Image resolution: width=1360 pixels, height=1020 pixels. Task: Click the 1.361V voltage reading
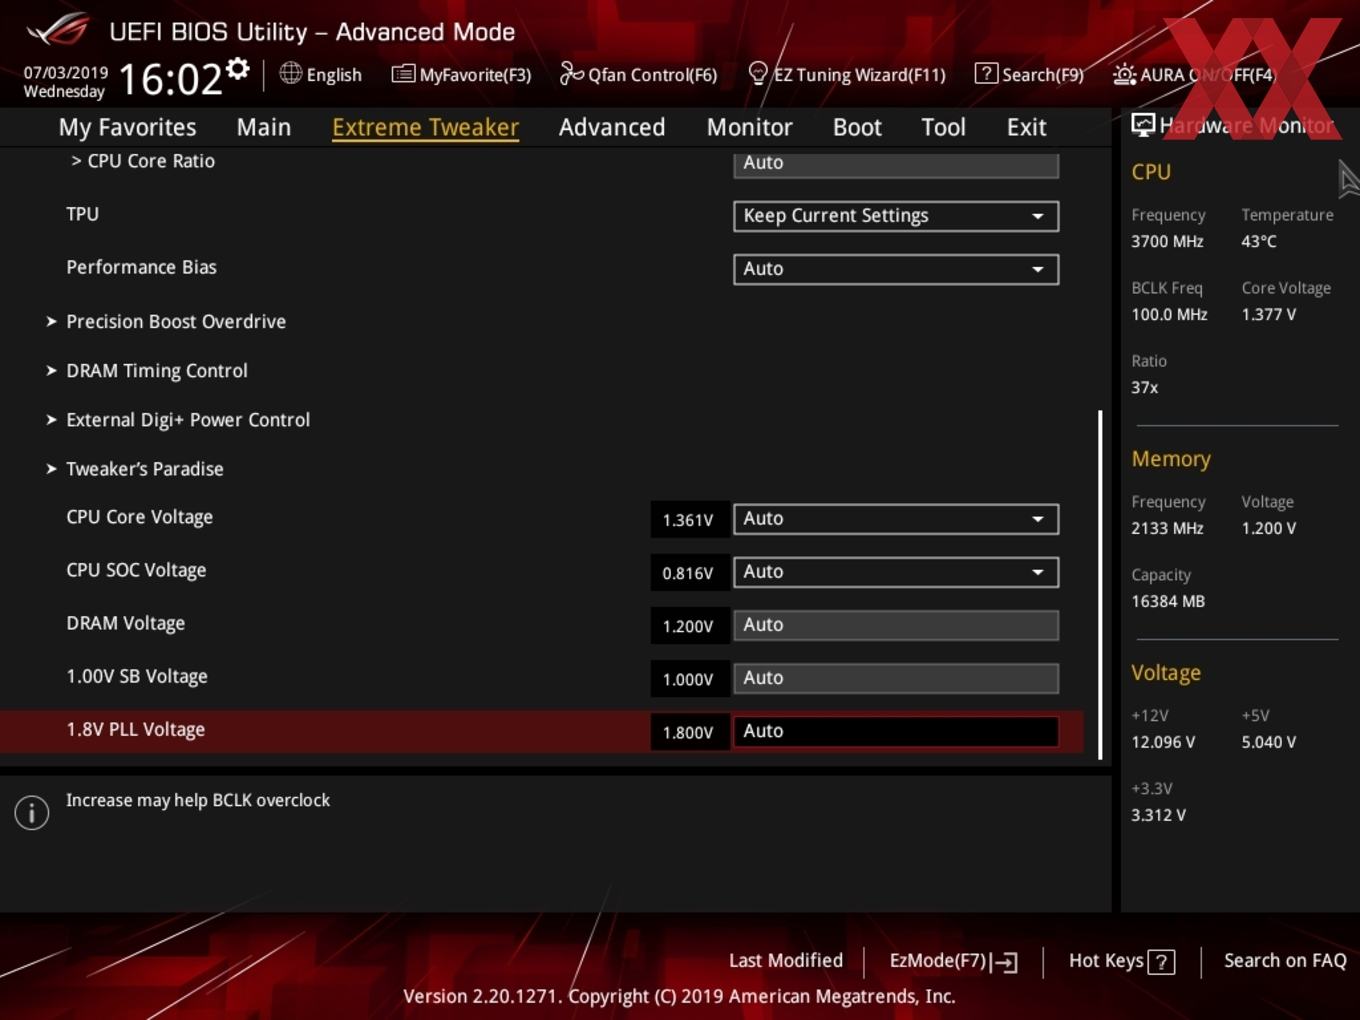coord(688,520)
